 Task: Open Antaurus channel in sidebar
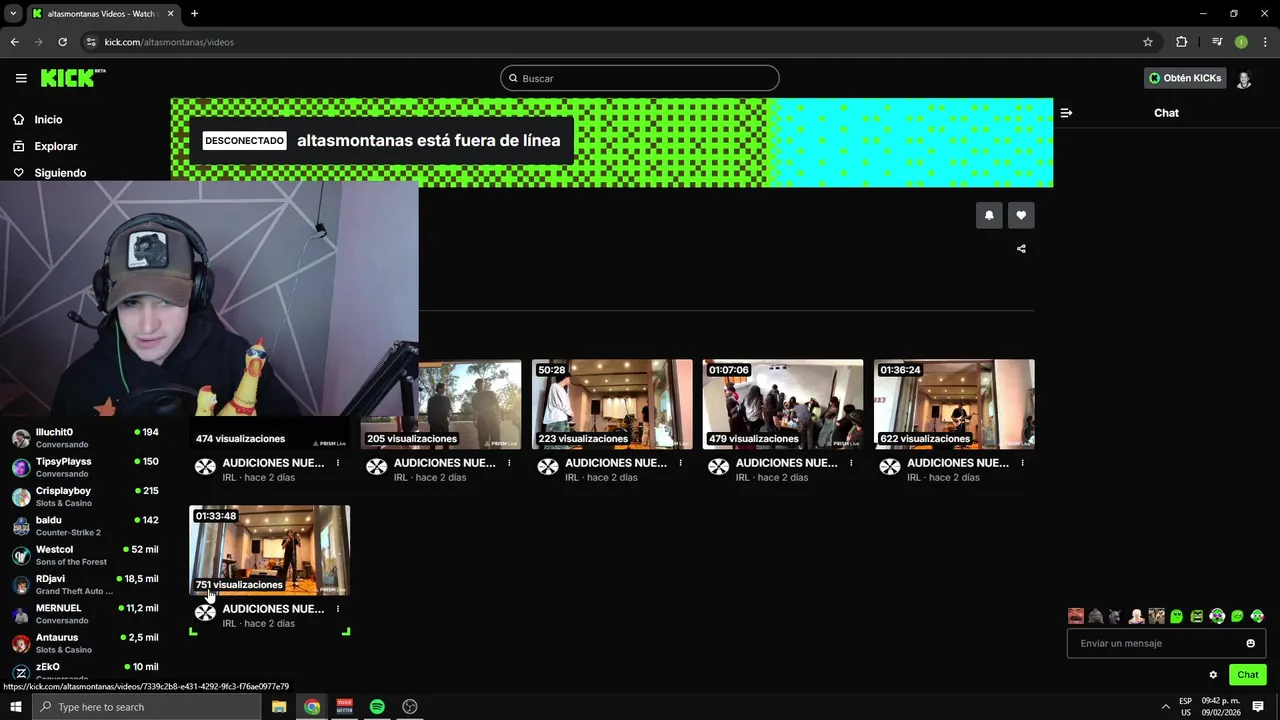pos(85,643)
